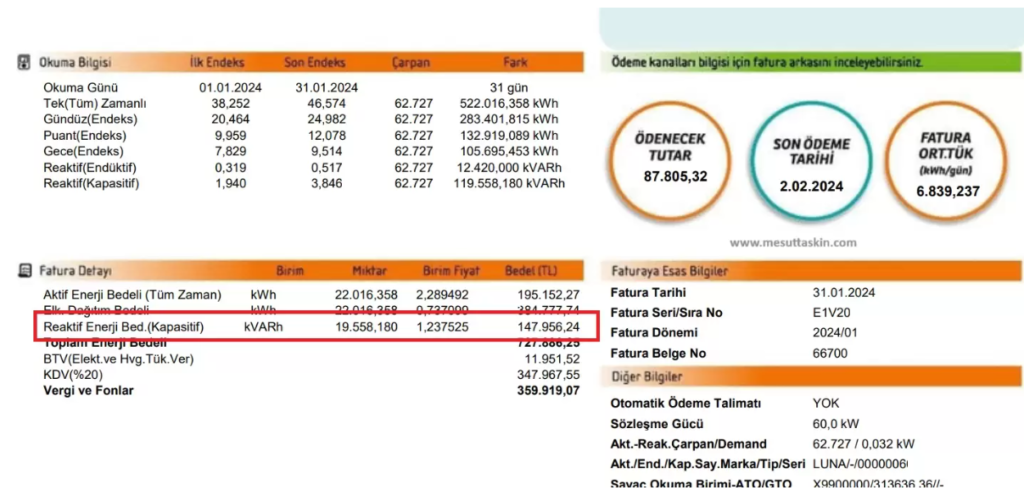Image resolution: width=1024 pixels, height=501 pixels.
Task: Click the value '12,078'
Action: click(x=327, y=136)
